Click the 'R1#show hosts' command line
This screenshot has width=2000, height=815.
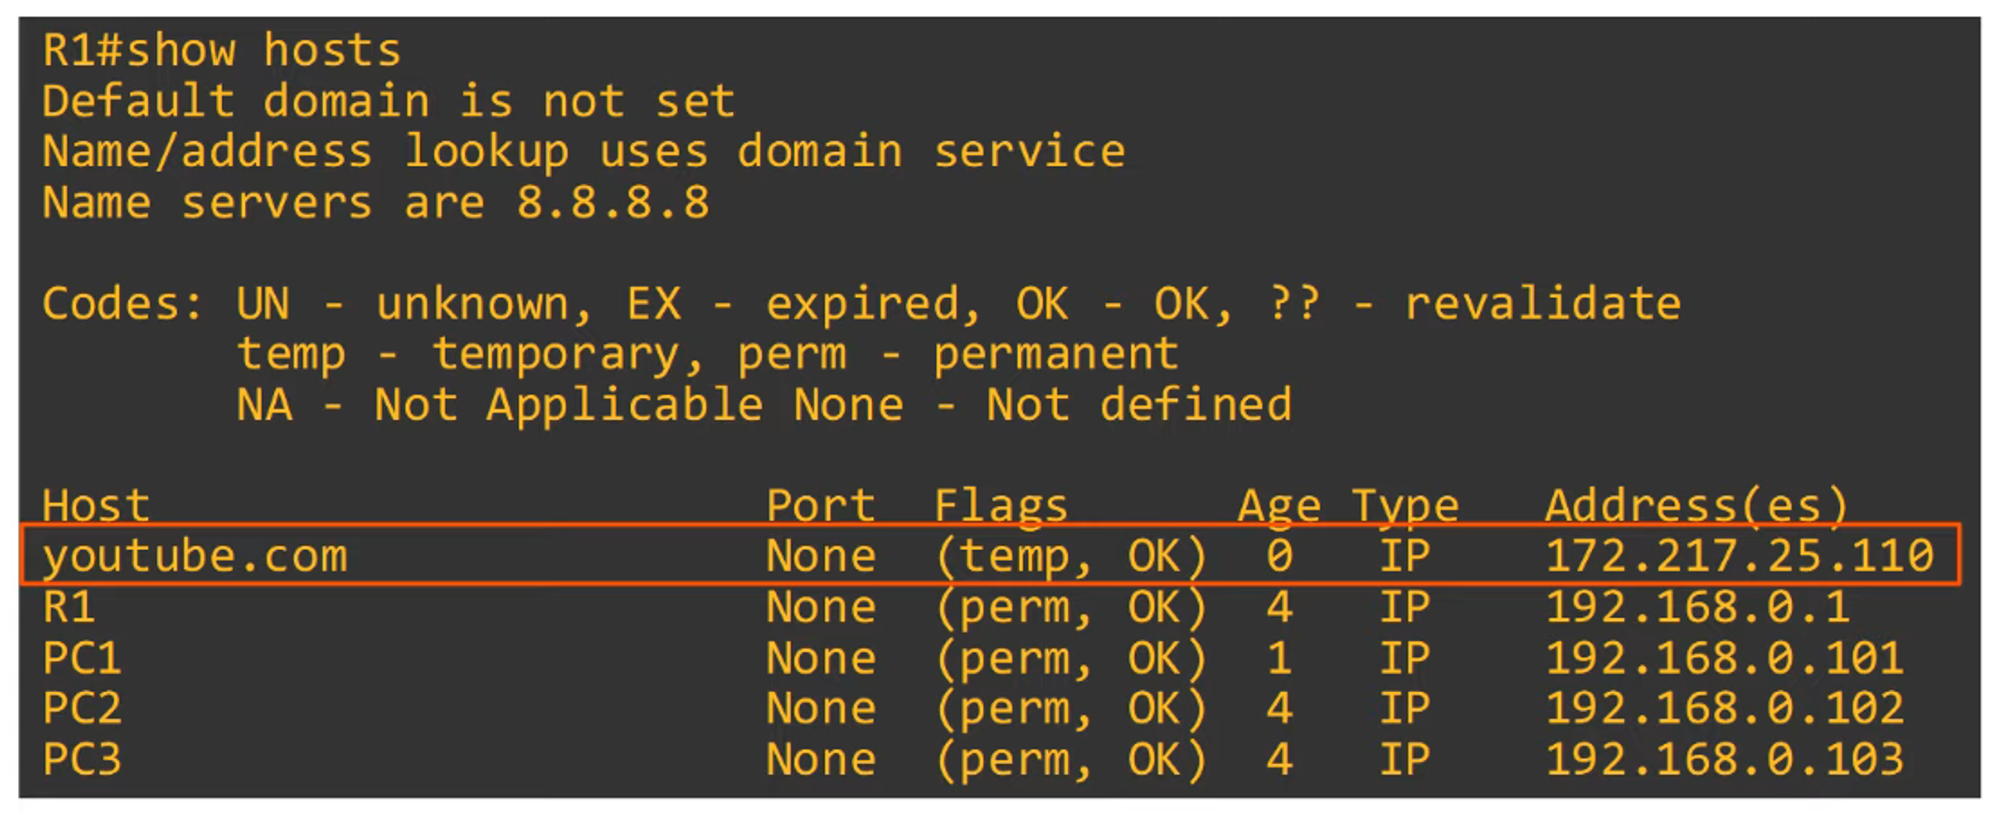[x=221, y=50]
